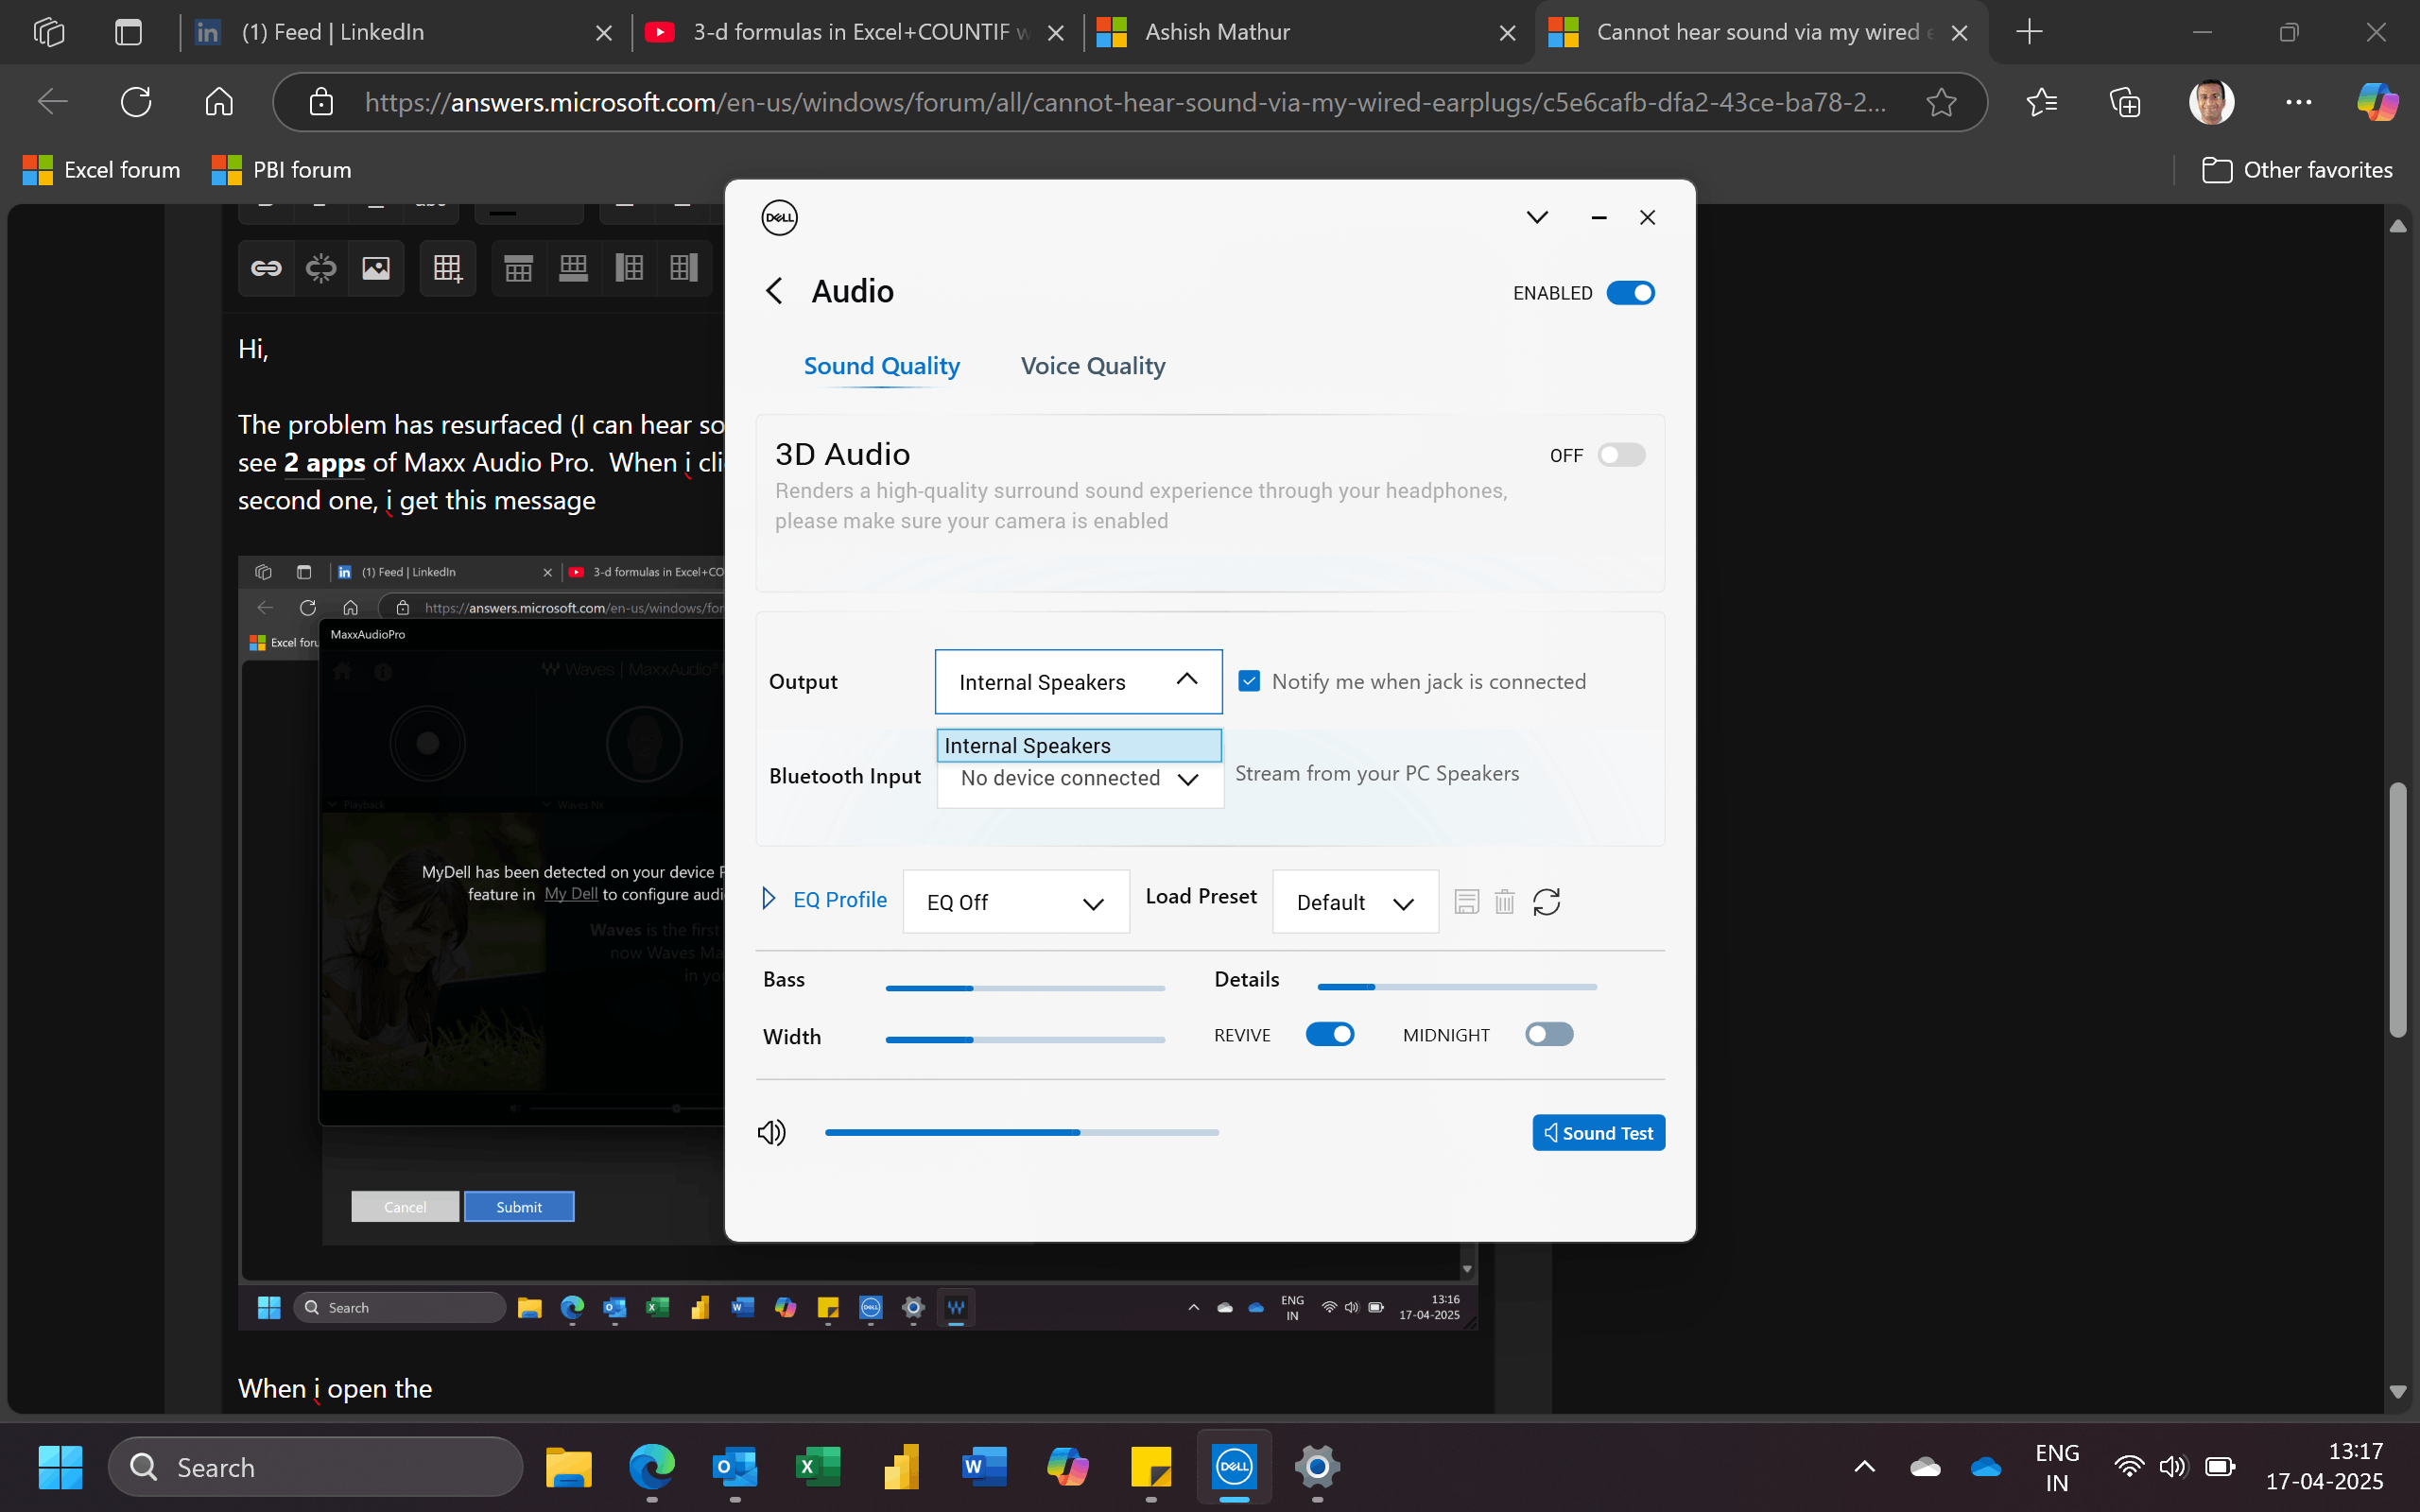2420x1512 pixels.
Task: Click the Copilot icon in Edge toolbar
Action: [2376, 102]
